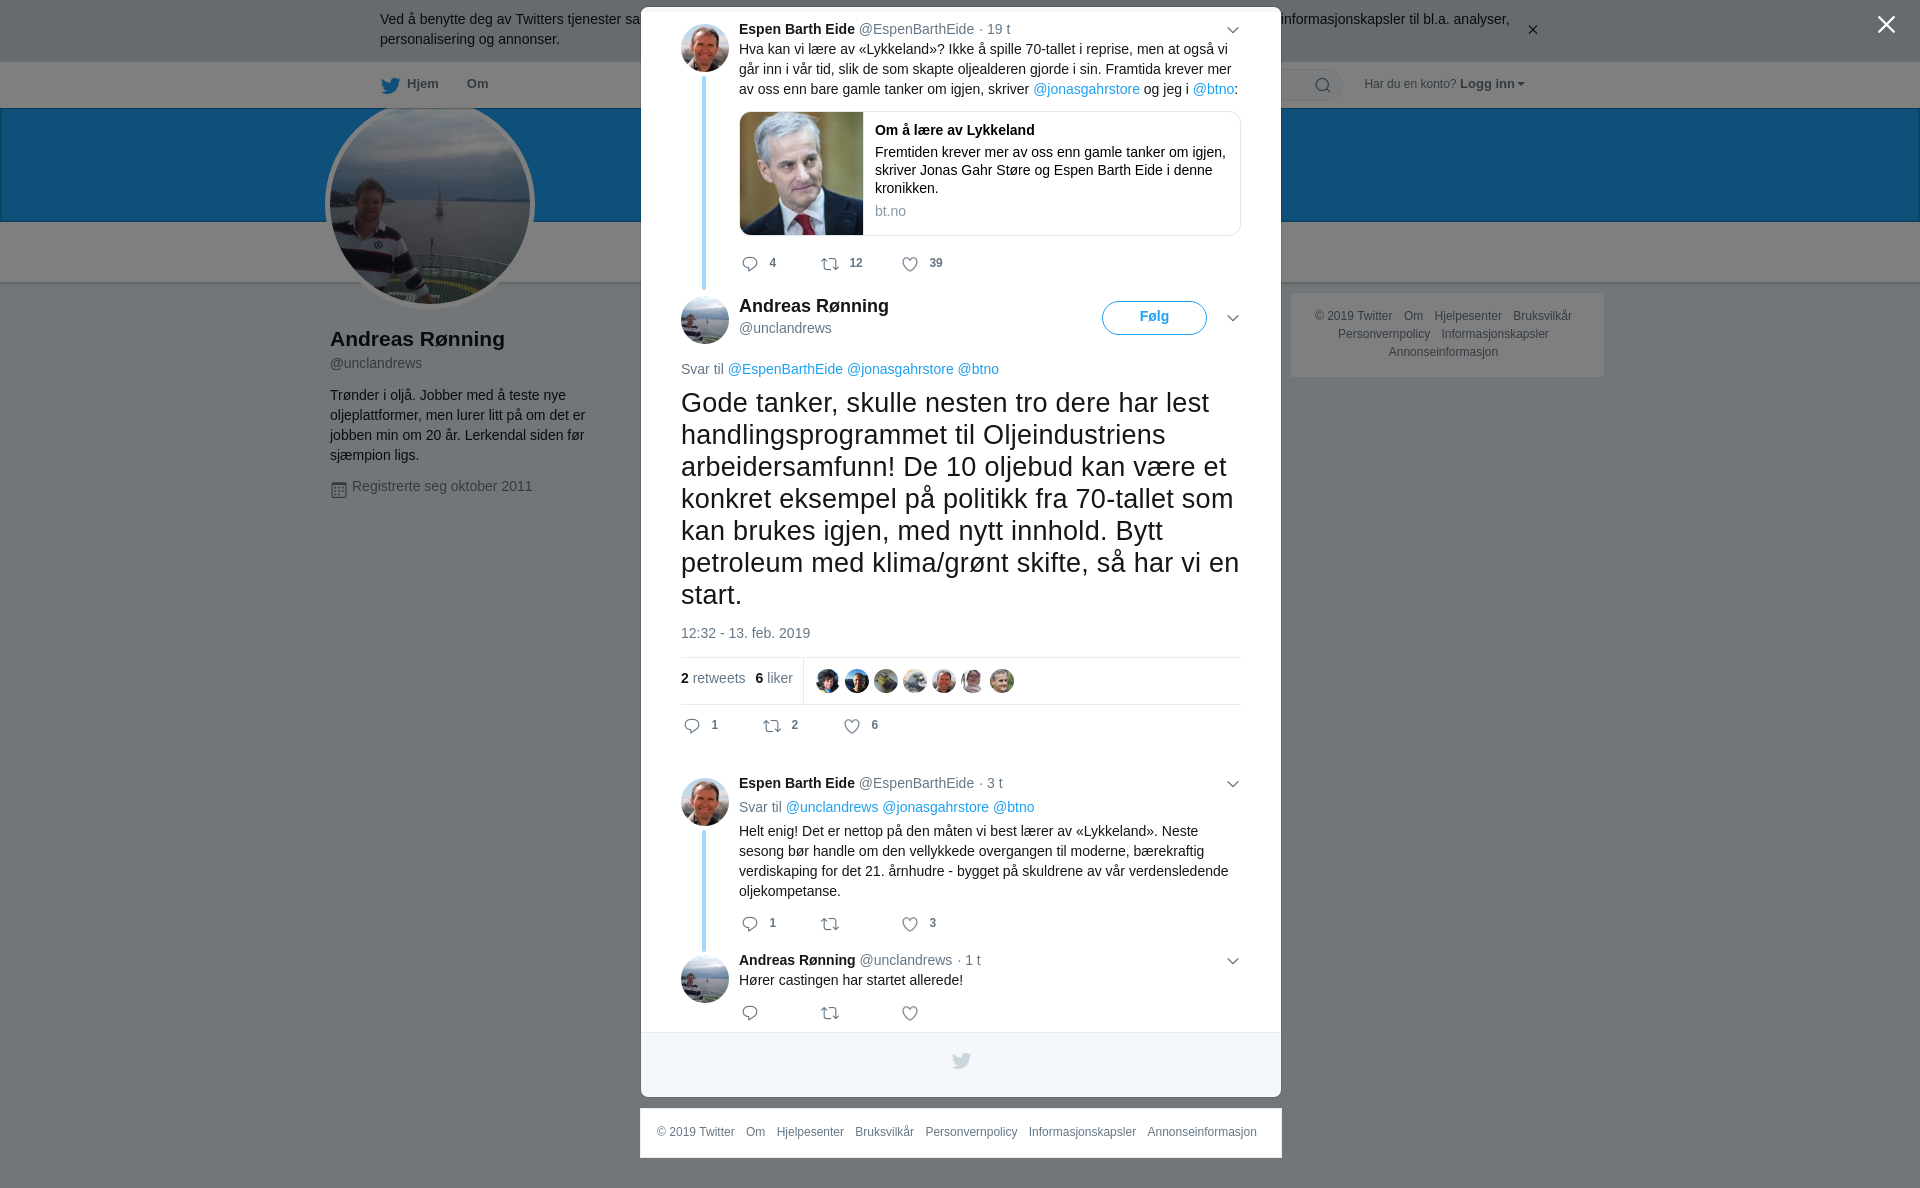Click the search magnifier icon
The height and width of the screenshot is (1188, 1920).
[x=1323, y=85]
